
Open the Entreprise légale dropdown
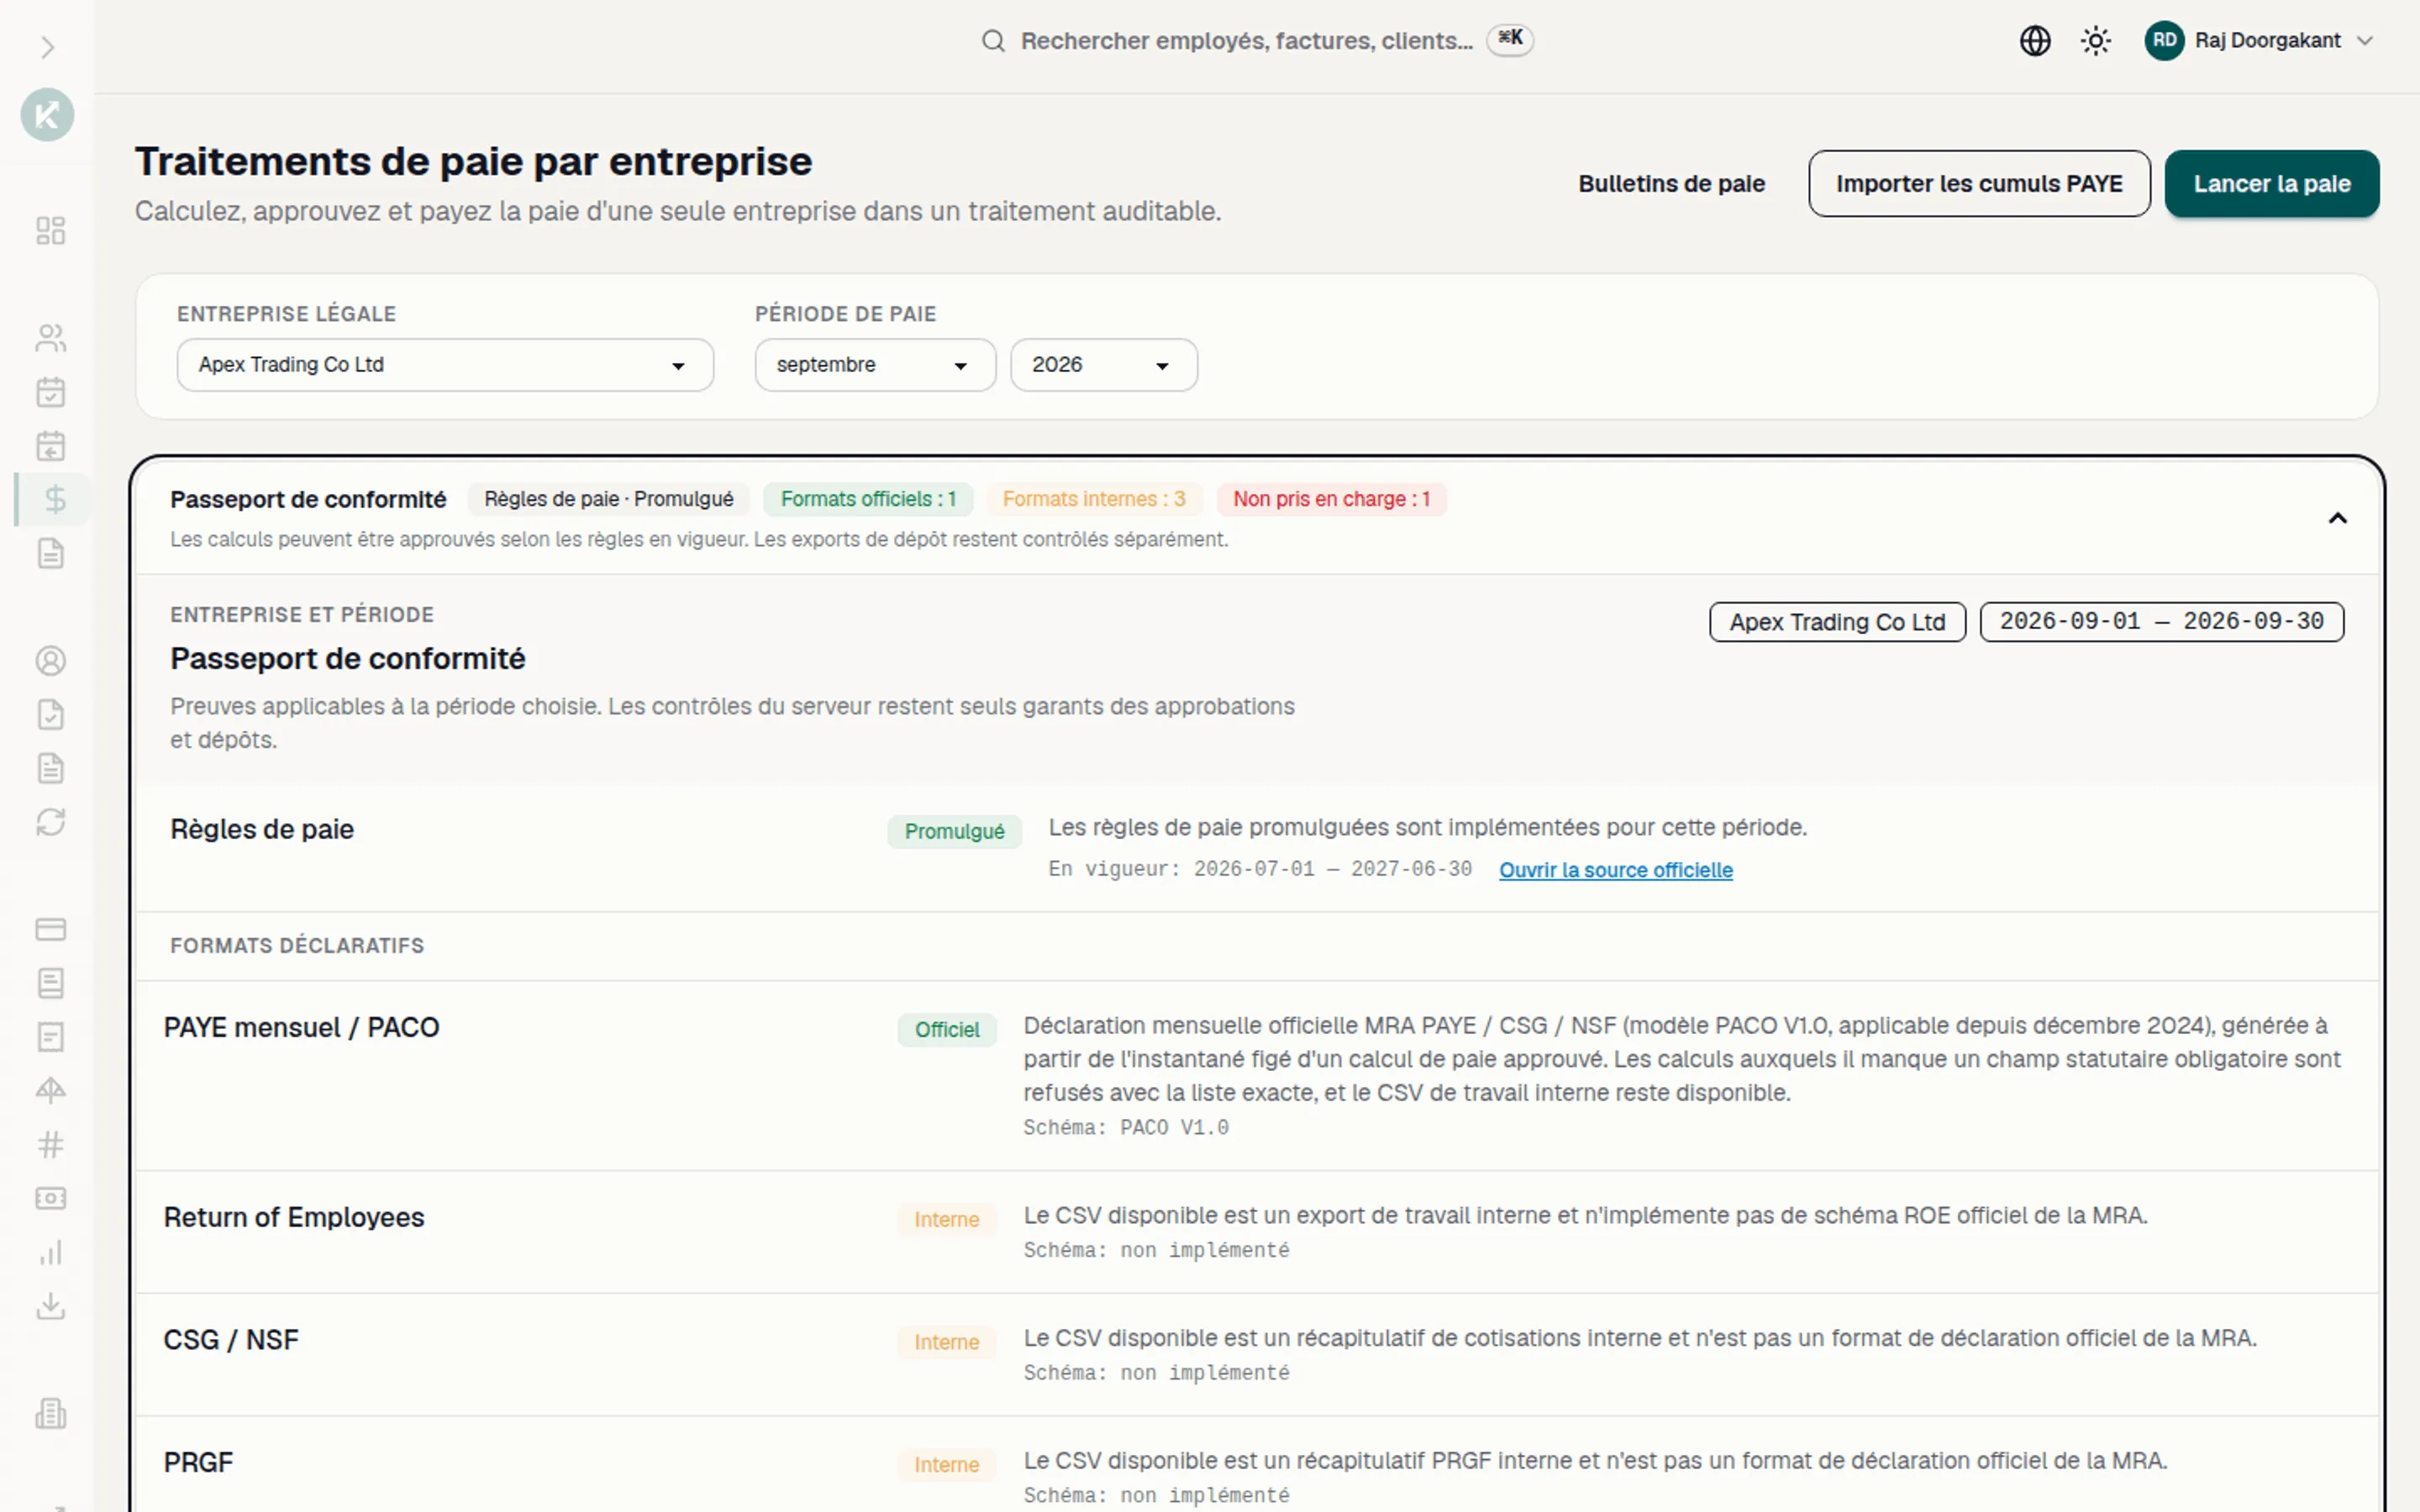point(445,365)
